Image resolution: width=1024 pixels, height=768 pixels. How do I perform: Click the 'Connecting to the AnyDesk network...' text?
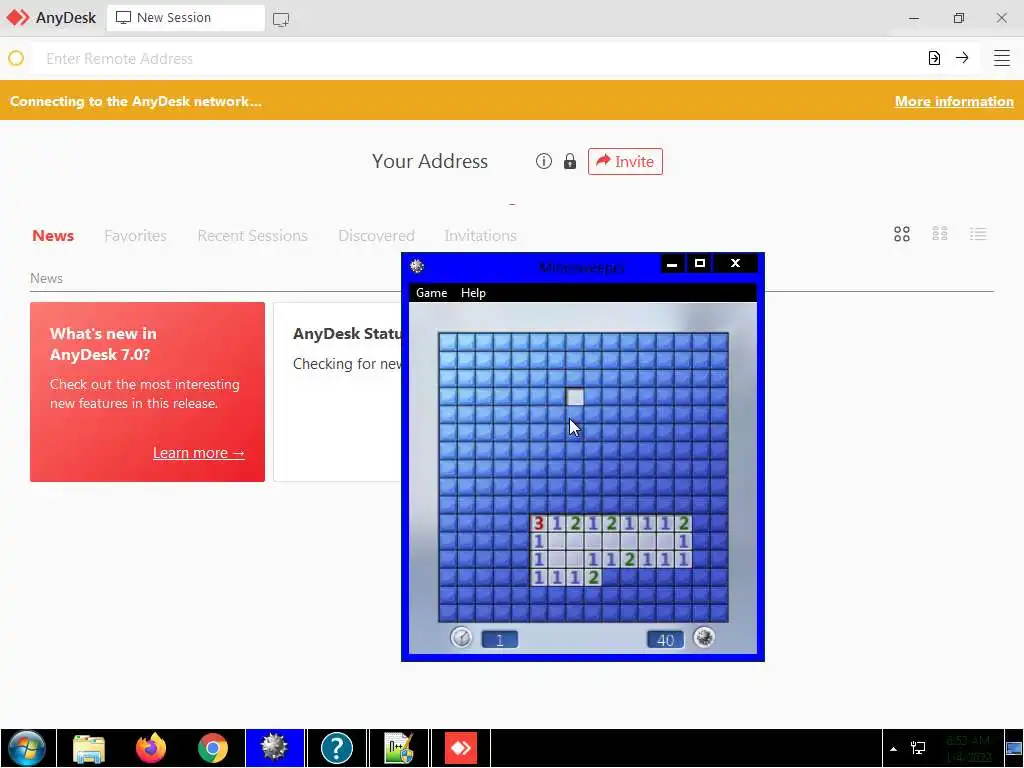click(x=136, y=101)
